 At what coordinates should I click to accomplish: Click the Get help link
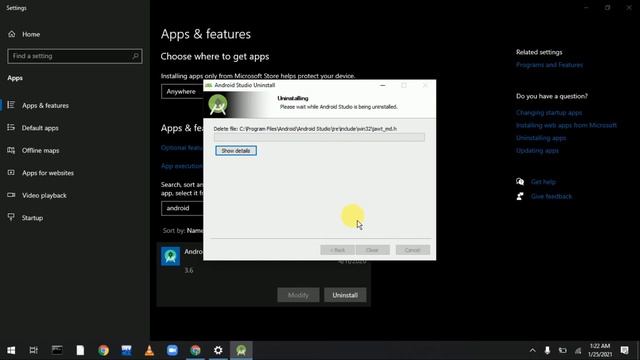click(543, 182)
